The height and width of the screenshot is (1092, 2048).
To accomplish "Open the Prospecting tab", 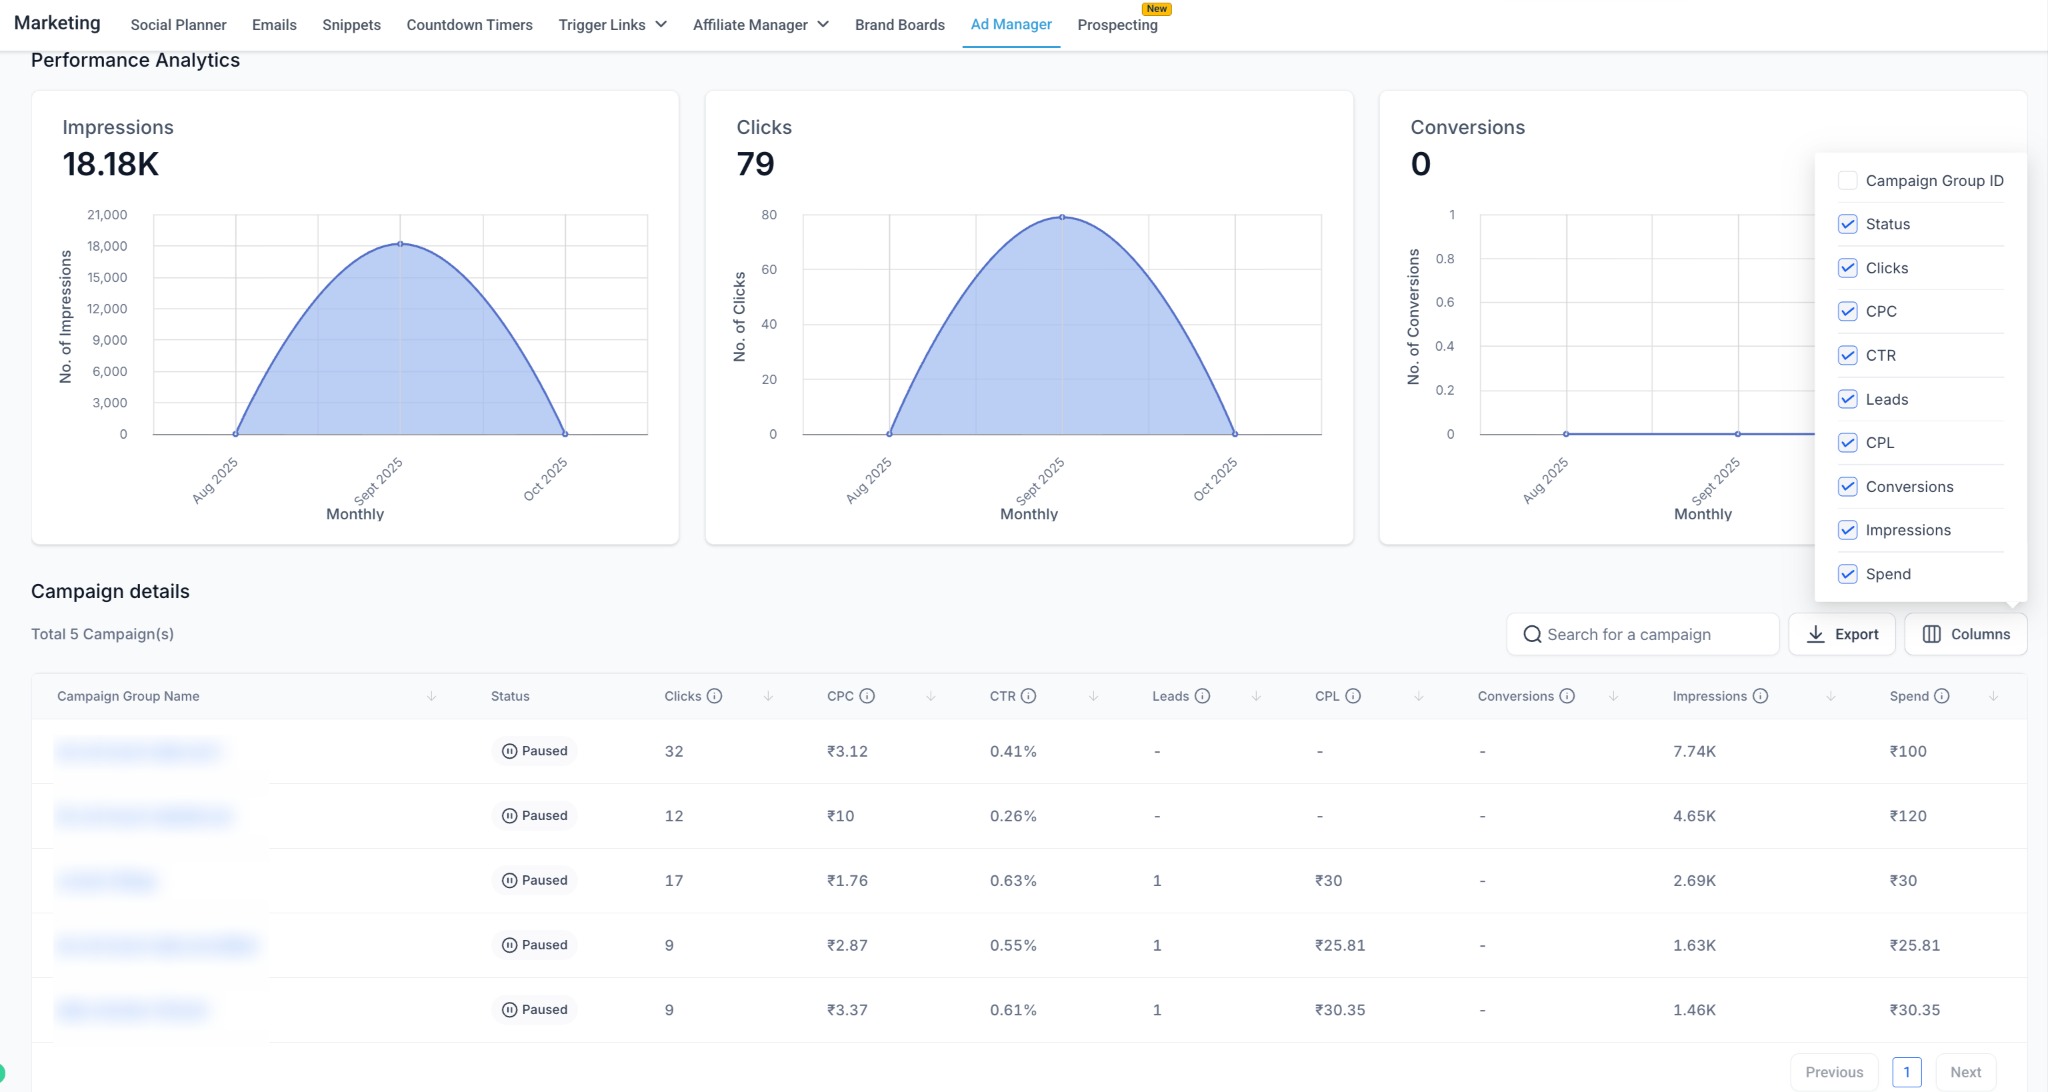I will tap(1117, 25).
